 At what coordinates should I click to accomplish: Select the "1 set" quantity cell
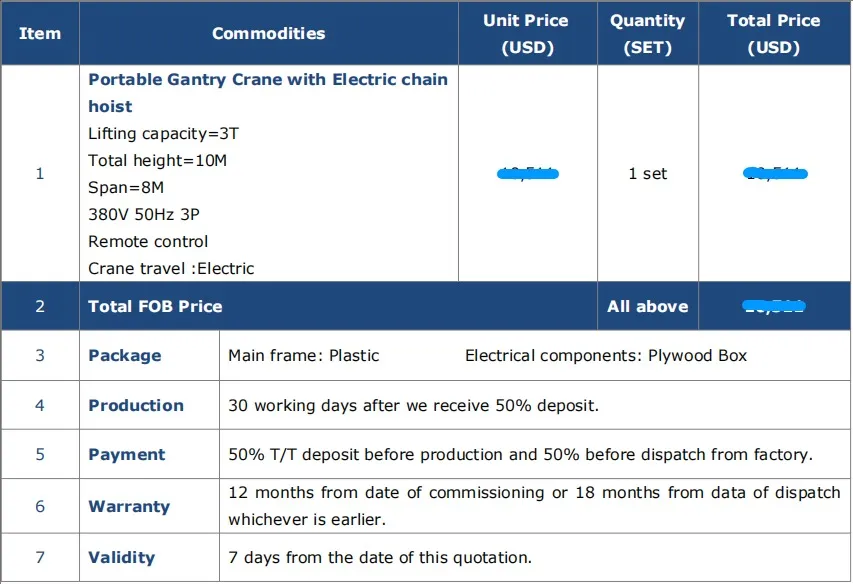647,174
